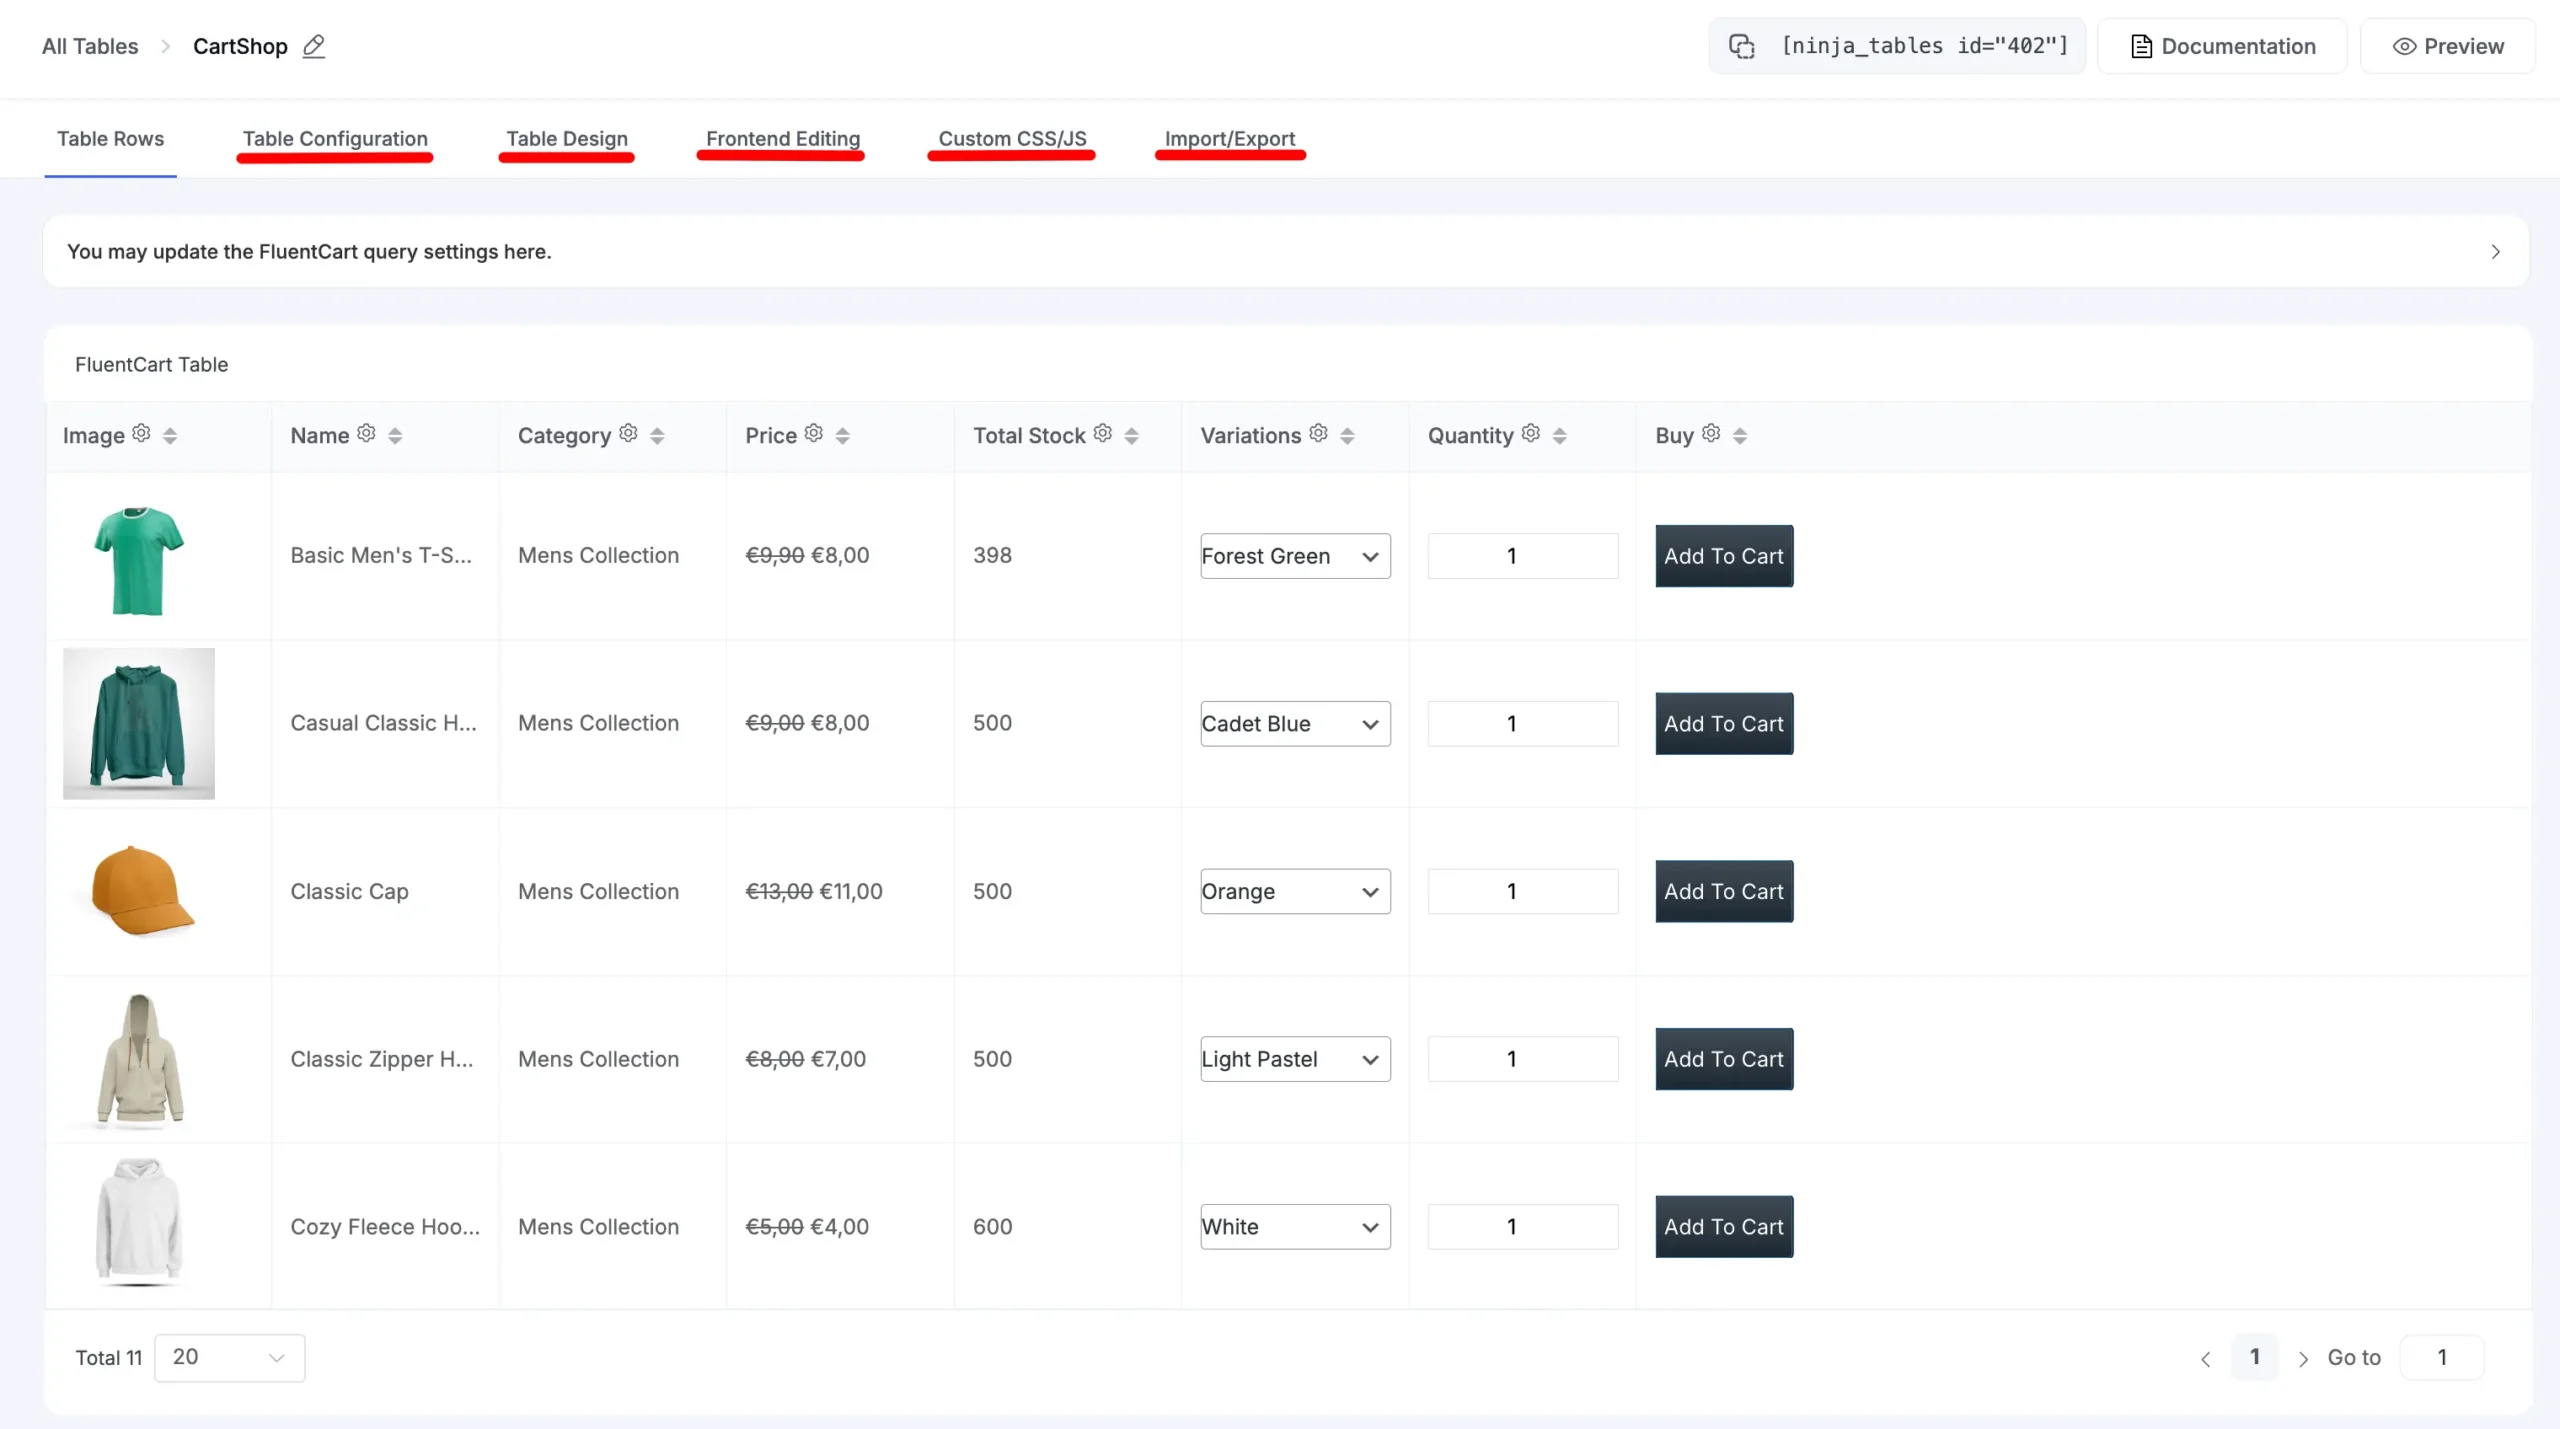Open settings gear on the Price column
2560x1429 pixels.
tap(813, 434)
